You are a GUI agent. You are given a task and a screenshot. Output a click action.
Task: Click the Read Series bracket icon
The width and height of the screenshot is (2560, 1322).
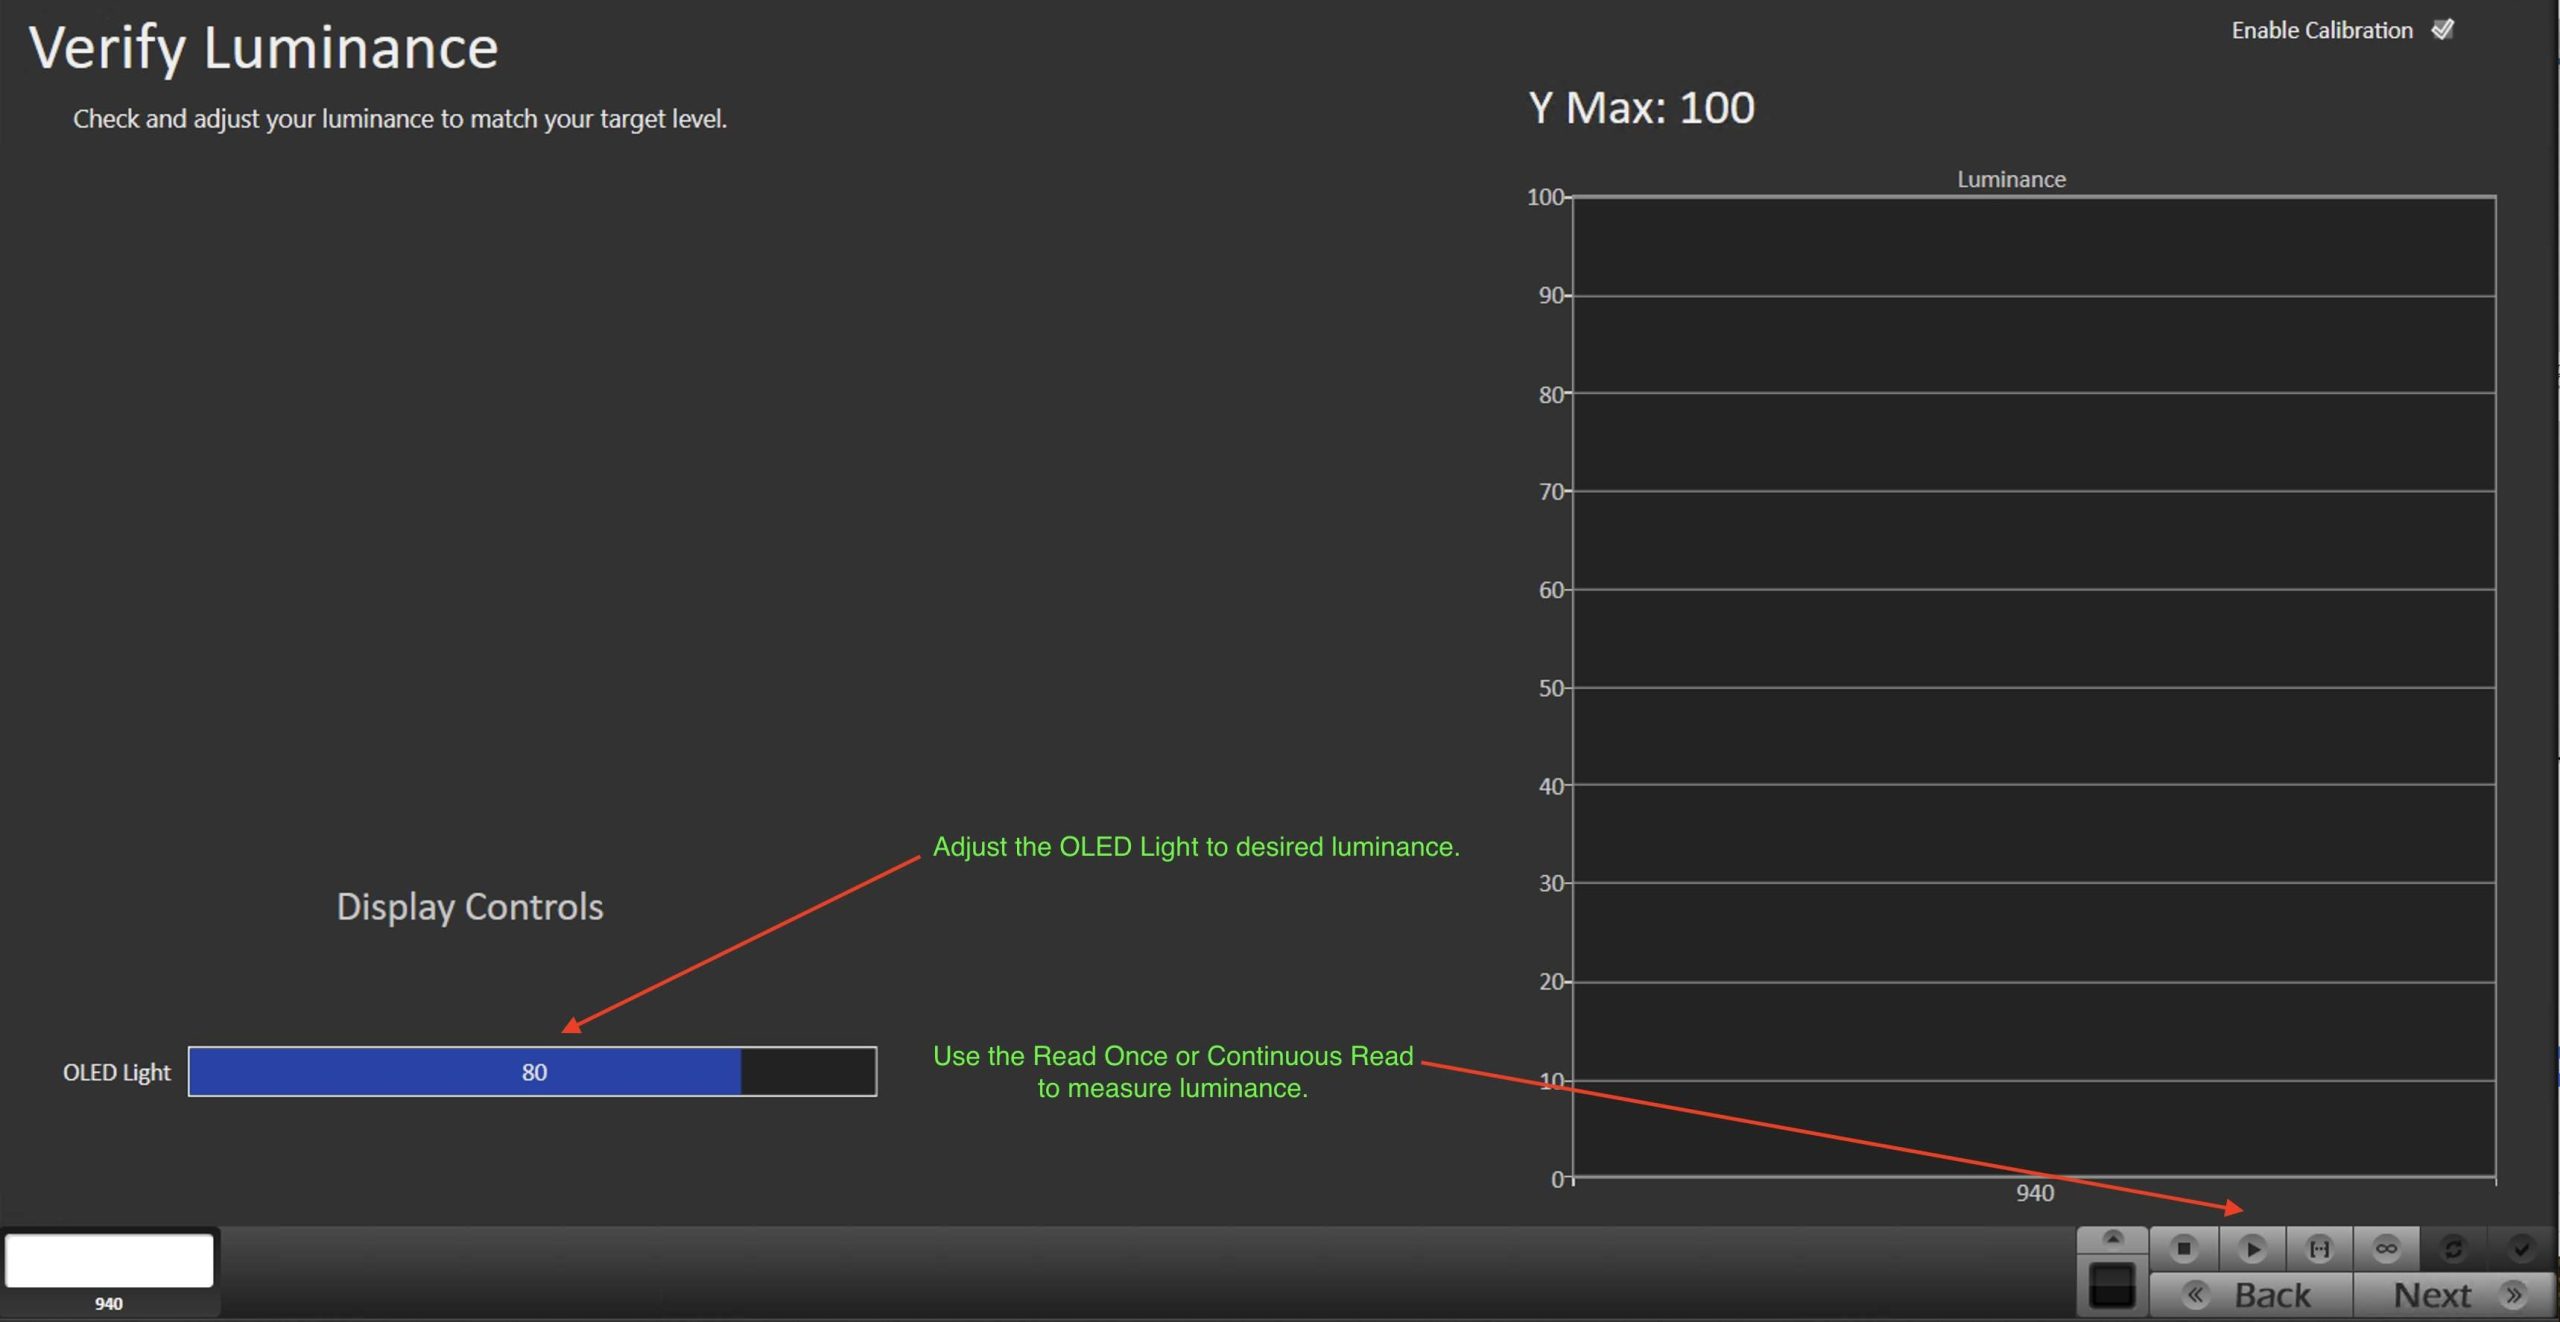pyautogui.click(x=2319, y=1248)
